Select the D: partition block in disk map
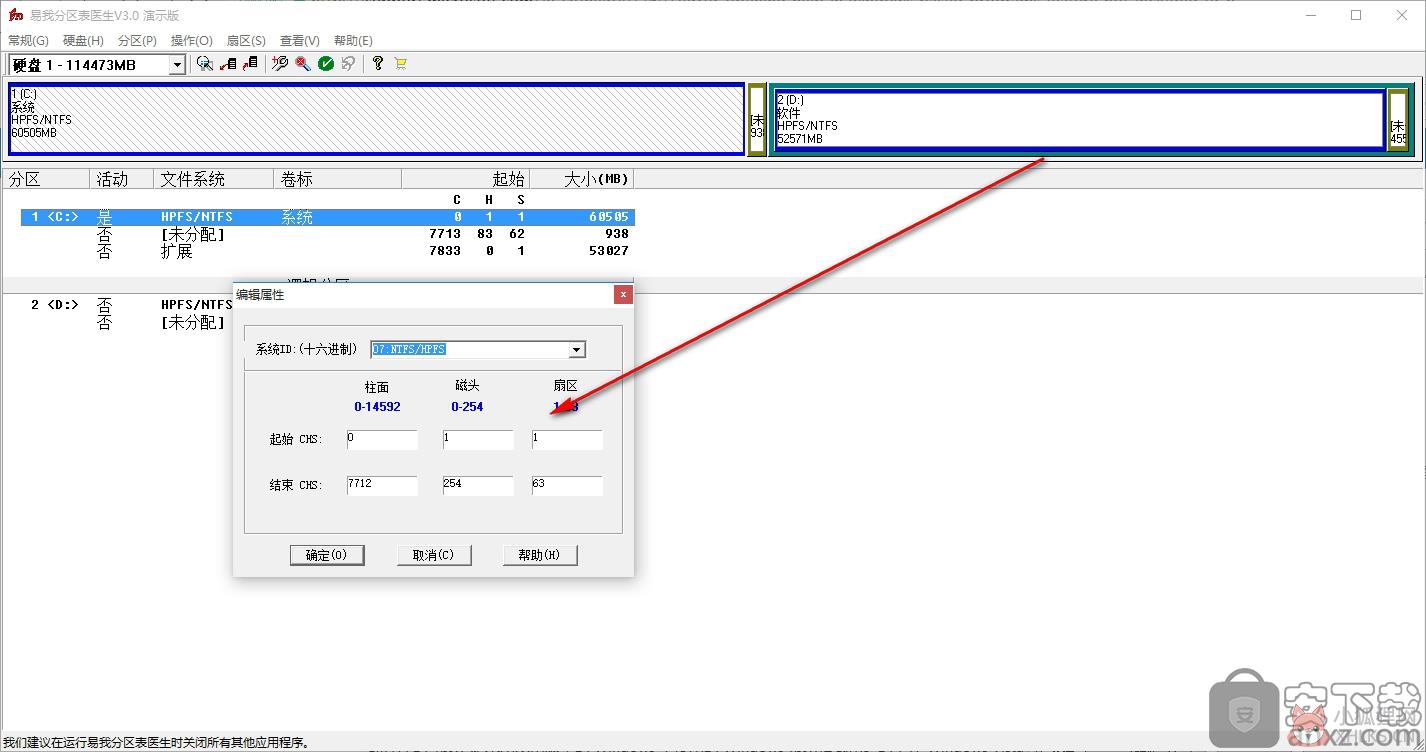 pos(1079,119)
